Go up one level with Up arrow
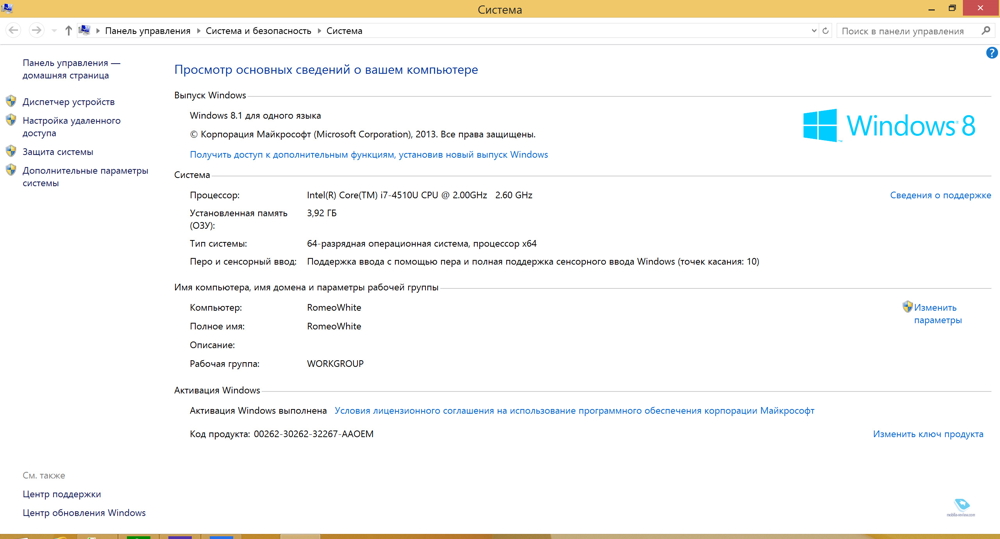This screenshot has width=1000, height=539. 68,31
